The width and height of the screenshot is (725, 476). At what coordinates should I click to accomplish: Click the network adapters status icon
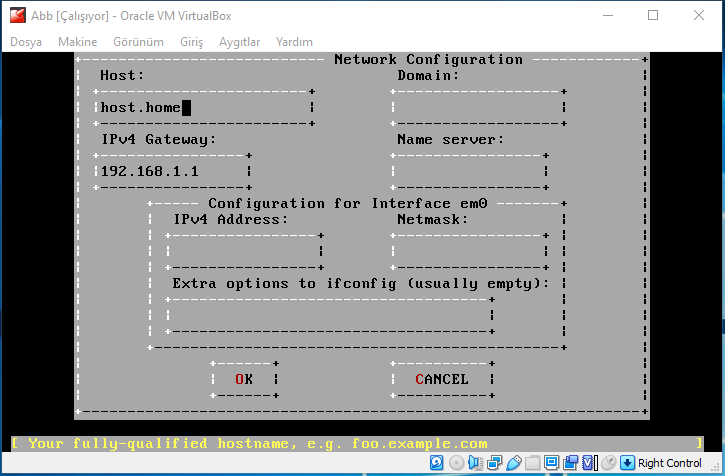tap(494, 463)
